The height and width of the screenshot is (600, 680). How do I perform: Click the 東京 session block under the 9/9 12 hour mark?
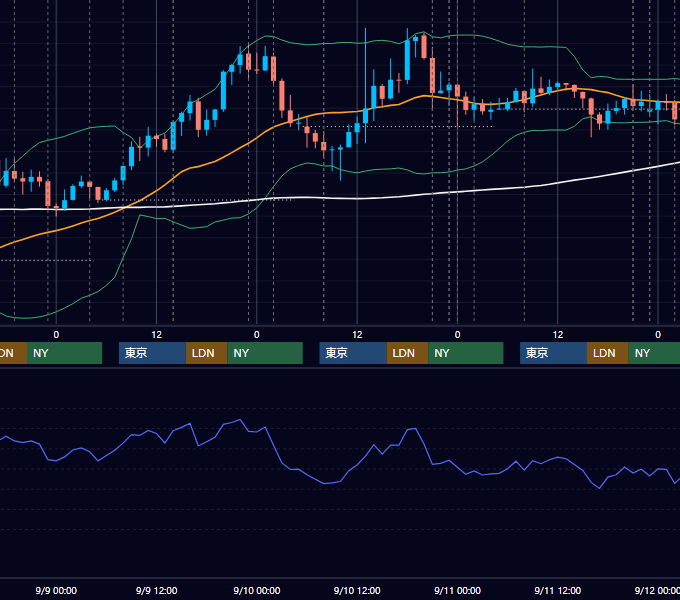point(153,353)
